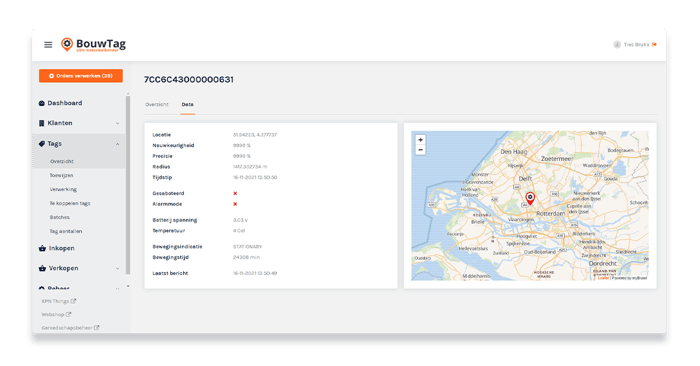Open the Gereedschapsbeheer link
This screenshot has width=700, height=366.
67,328
